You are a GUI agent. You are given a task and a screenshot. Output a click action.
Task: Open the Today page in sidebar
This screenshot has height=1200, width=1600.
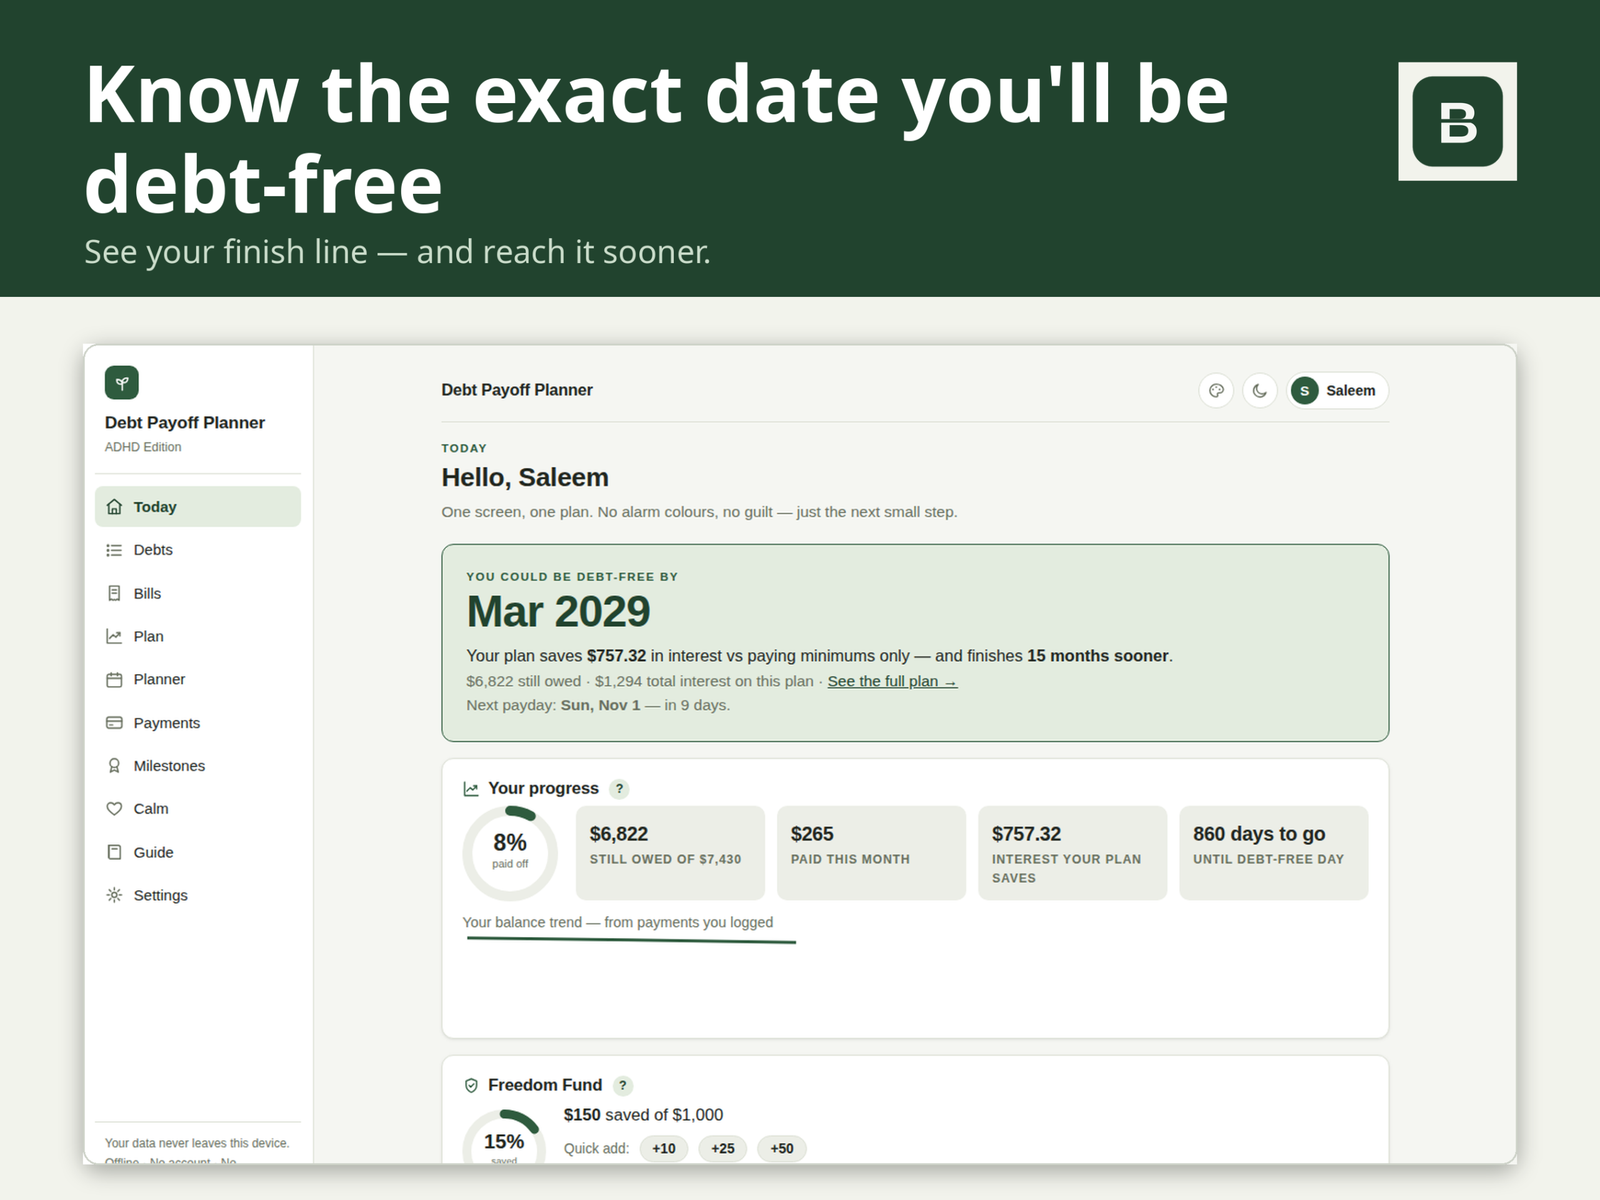(x=198, y=506)
